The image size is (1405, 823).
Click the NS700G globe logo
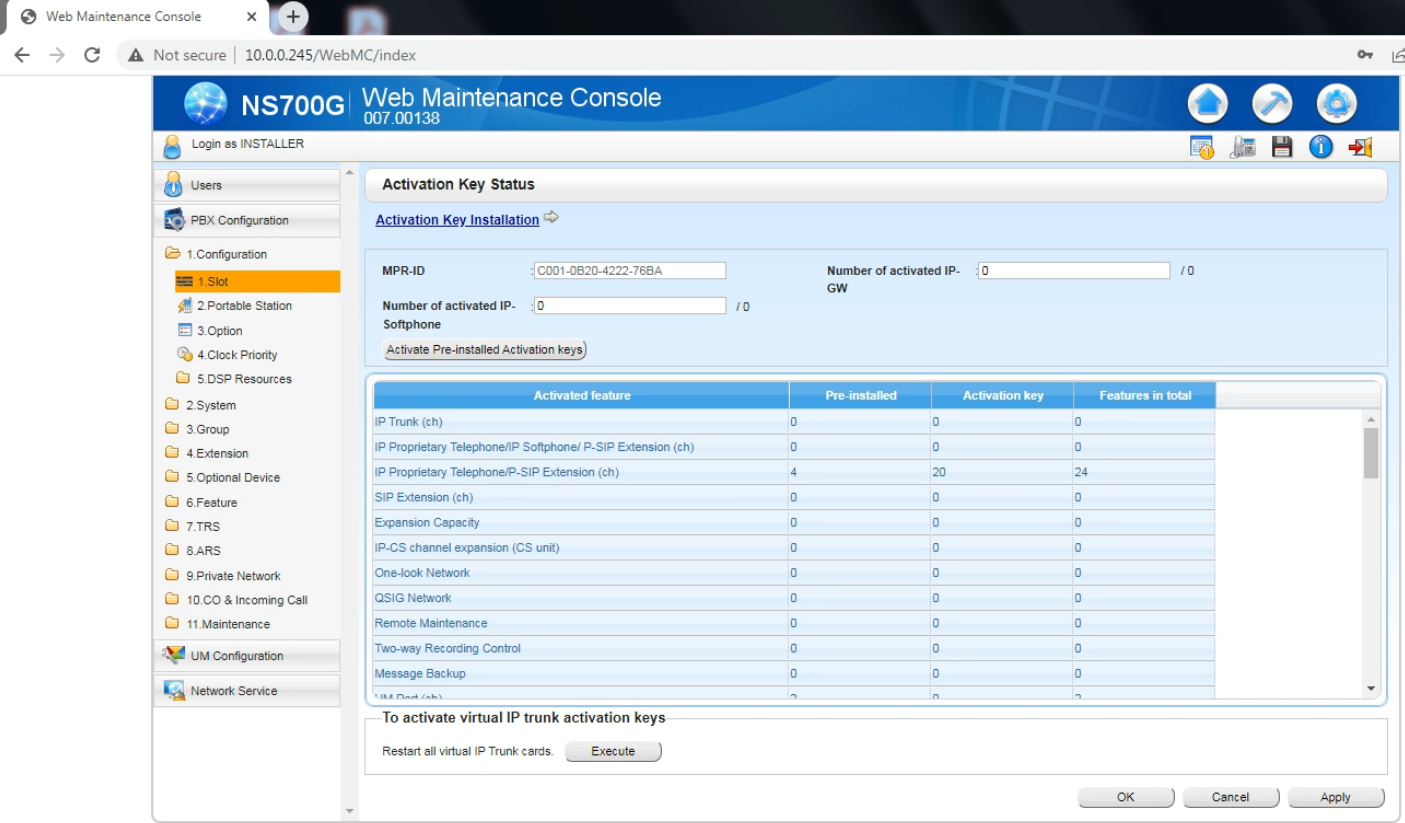pyautogui.click(x=207, y=104)
